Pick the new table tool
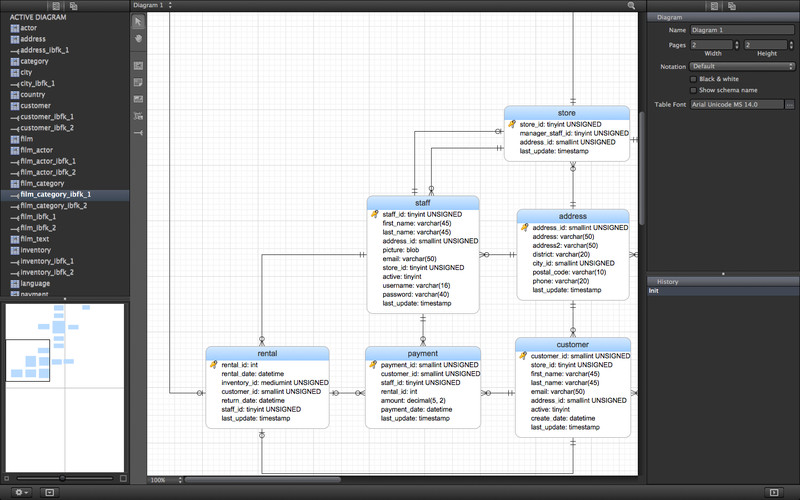This screenshot has width=800, height=500. point(138,65)
